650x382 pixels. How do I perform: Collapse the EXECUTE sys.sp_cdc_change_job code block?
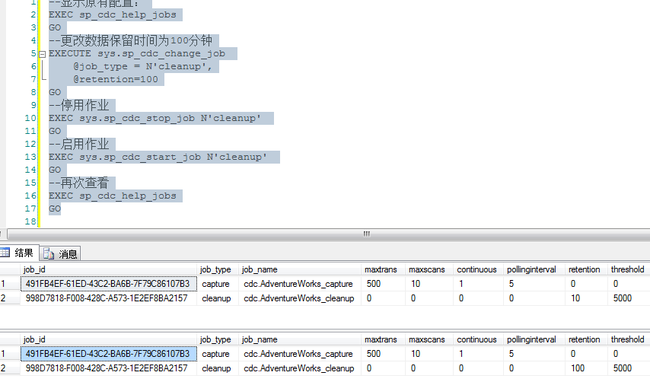(x=42, y=54)
